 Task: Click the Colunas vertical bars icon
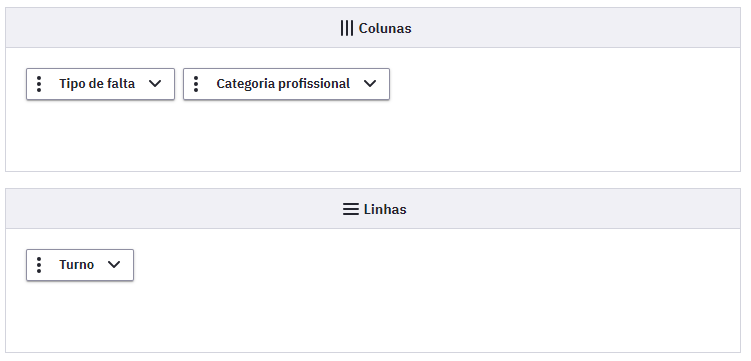[347, 28]
